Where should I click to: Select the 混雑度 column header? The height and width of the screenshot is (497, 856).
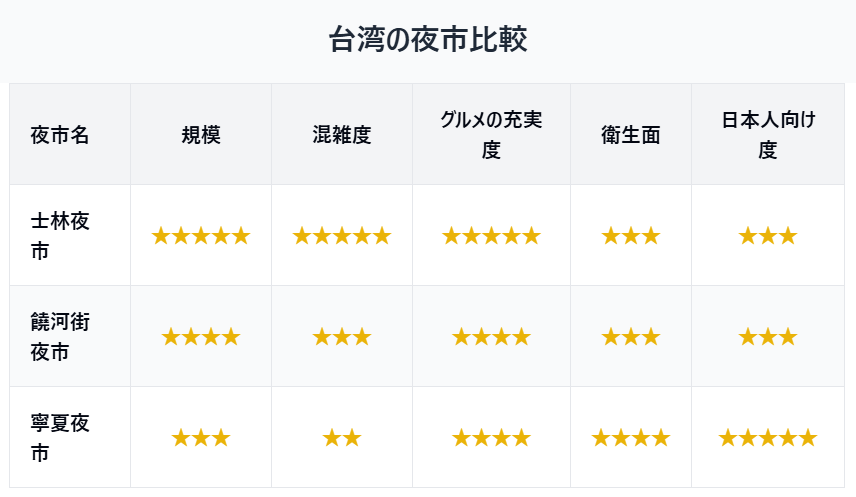(342, 135)
